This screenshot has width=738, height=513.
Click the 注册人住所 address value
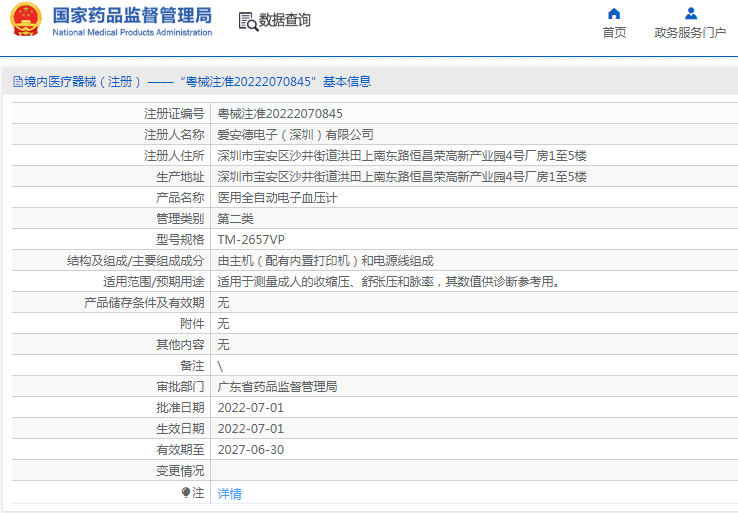coord(401,156)
